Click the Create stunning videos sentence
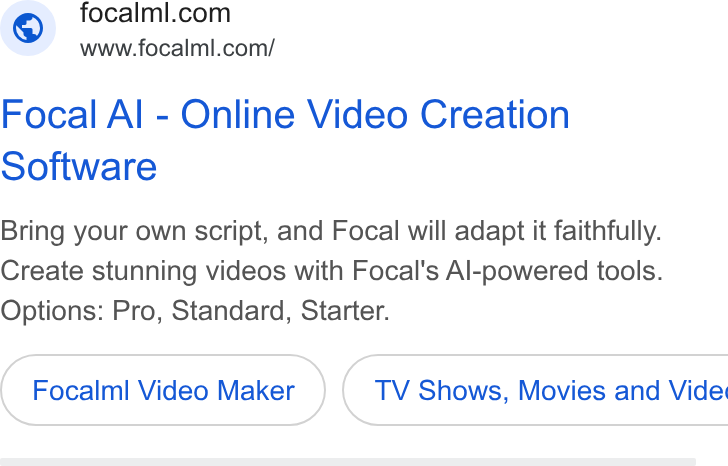This screenshot has width=728, height=466. coord(332,271)
